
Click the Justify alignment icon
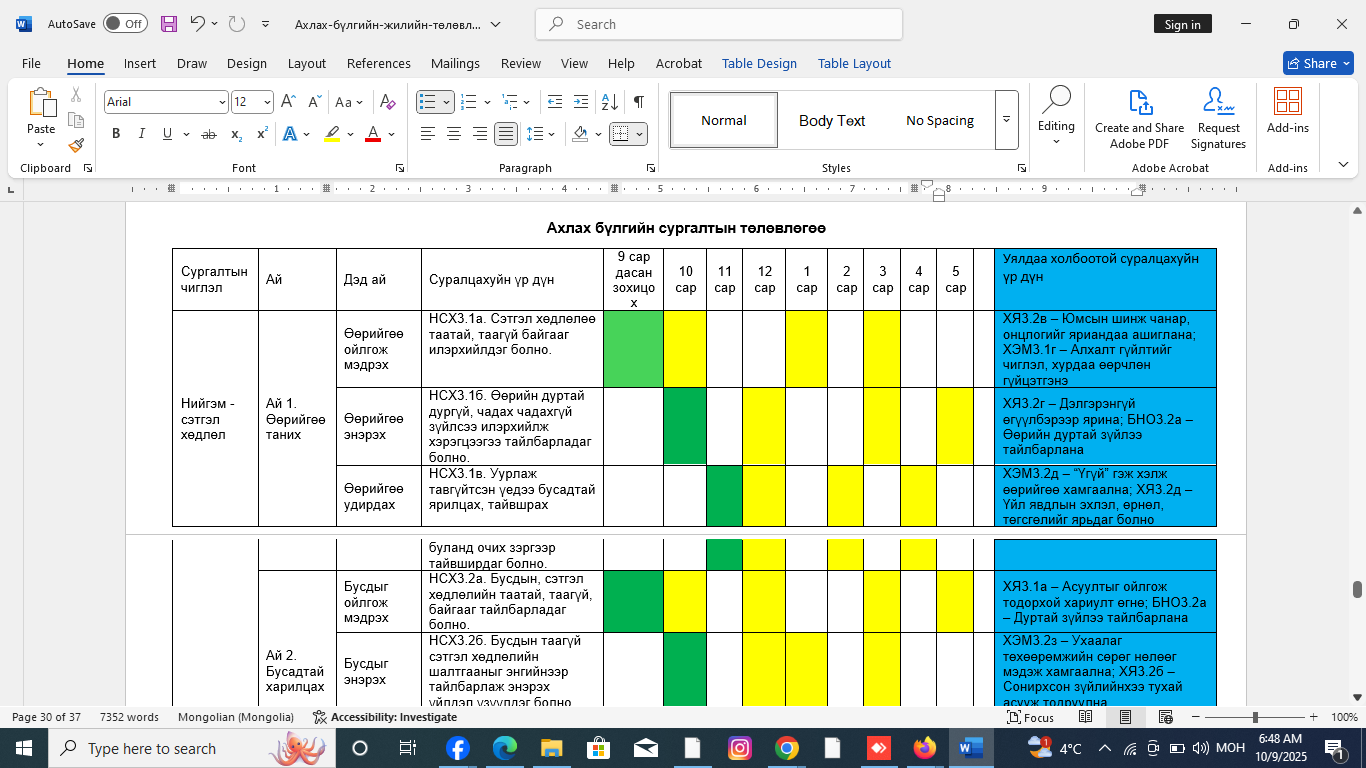[x=506, y=134]
